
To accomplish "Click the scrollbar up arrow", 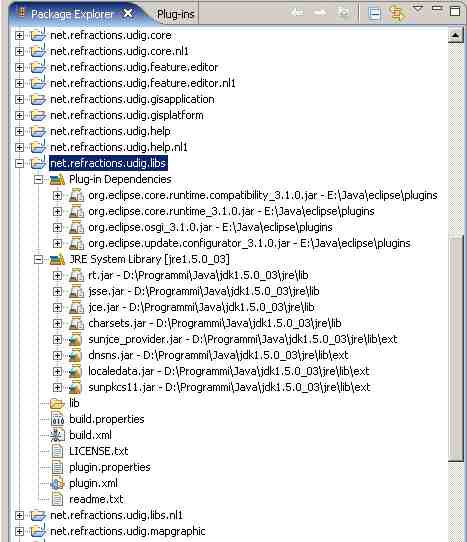I will coord(456,36).
